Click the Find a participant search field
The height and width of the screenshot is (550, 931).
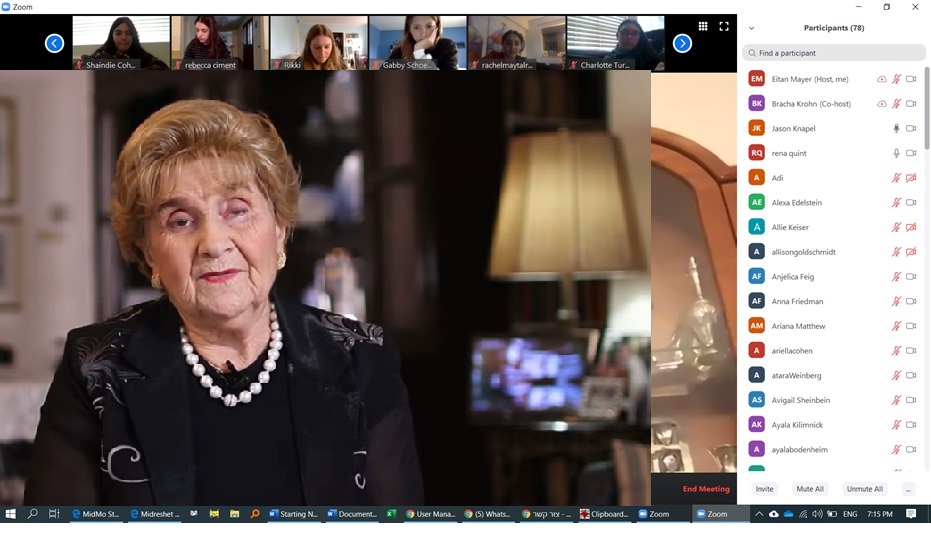(834, 53)
